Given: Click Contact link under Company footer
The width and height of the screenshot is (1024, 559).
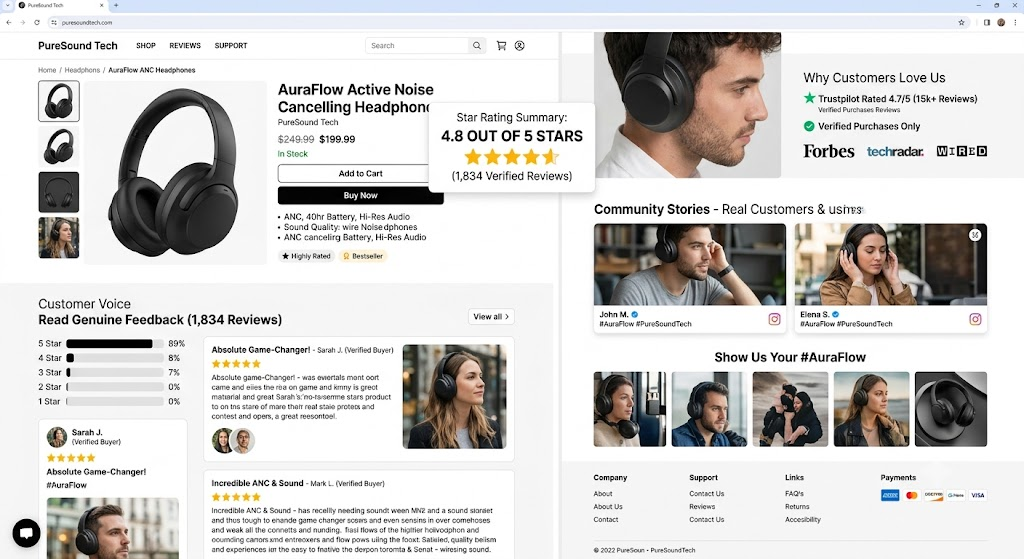Looking at the screenshot, I should [605, 520].
